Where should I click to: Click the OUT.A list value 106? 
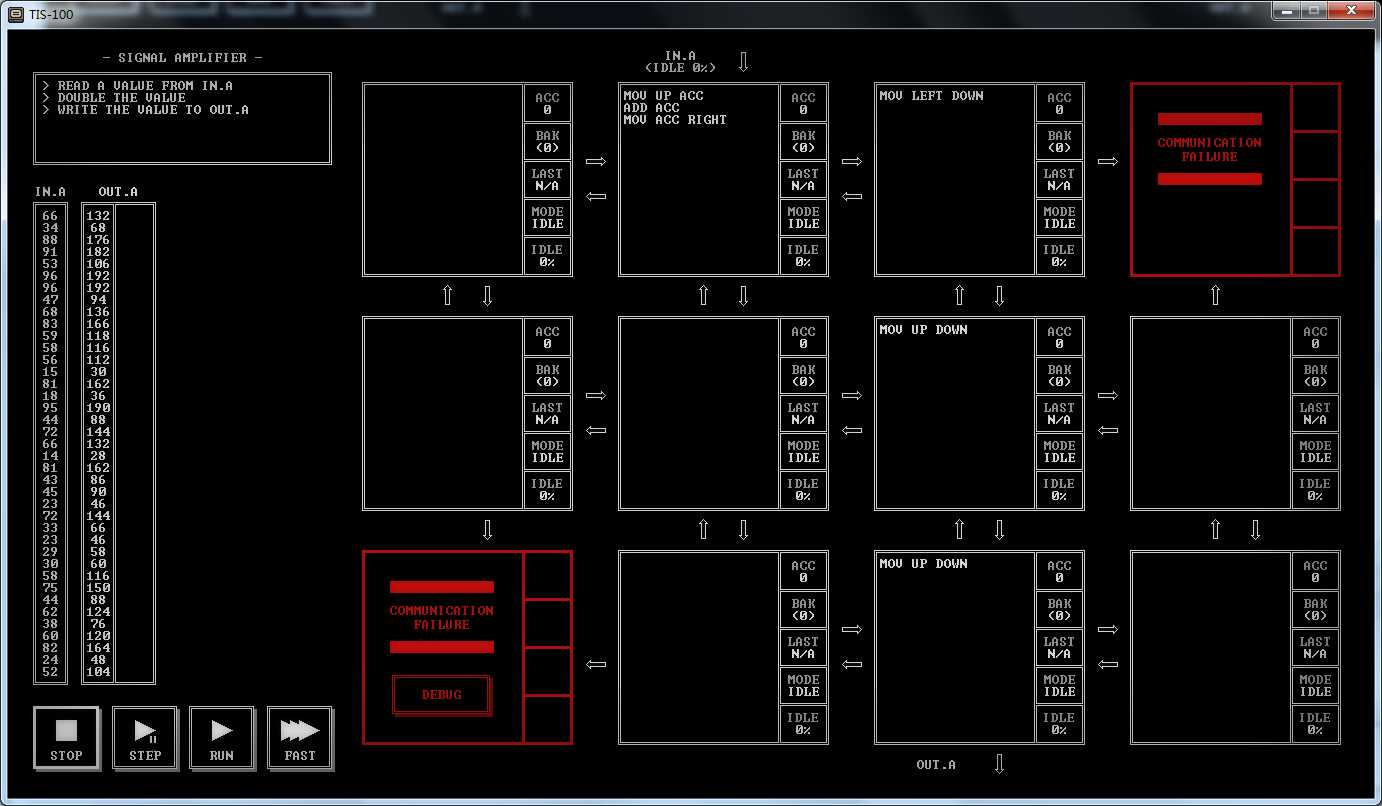98,264
